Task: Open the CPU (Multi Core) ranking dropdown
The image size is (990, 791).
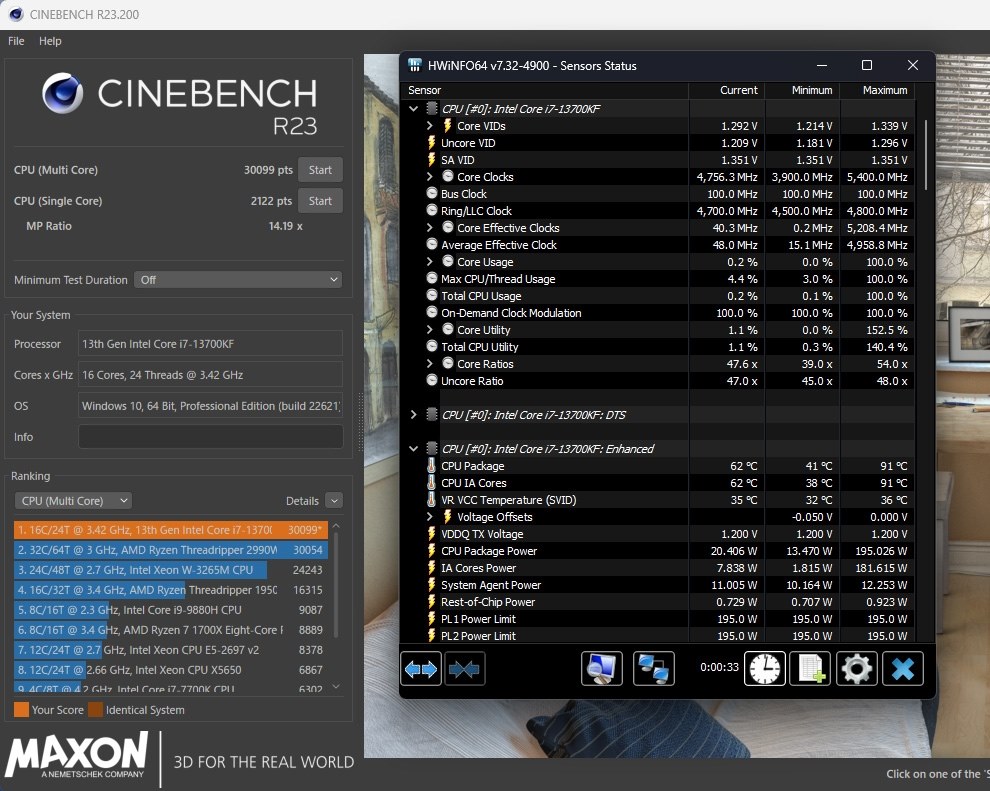Action: pyautogui.click(x=73, y=501)
